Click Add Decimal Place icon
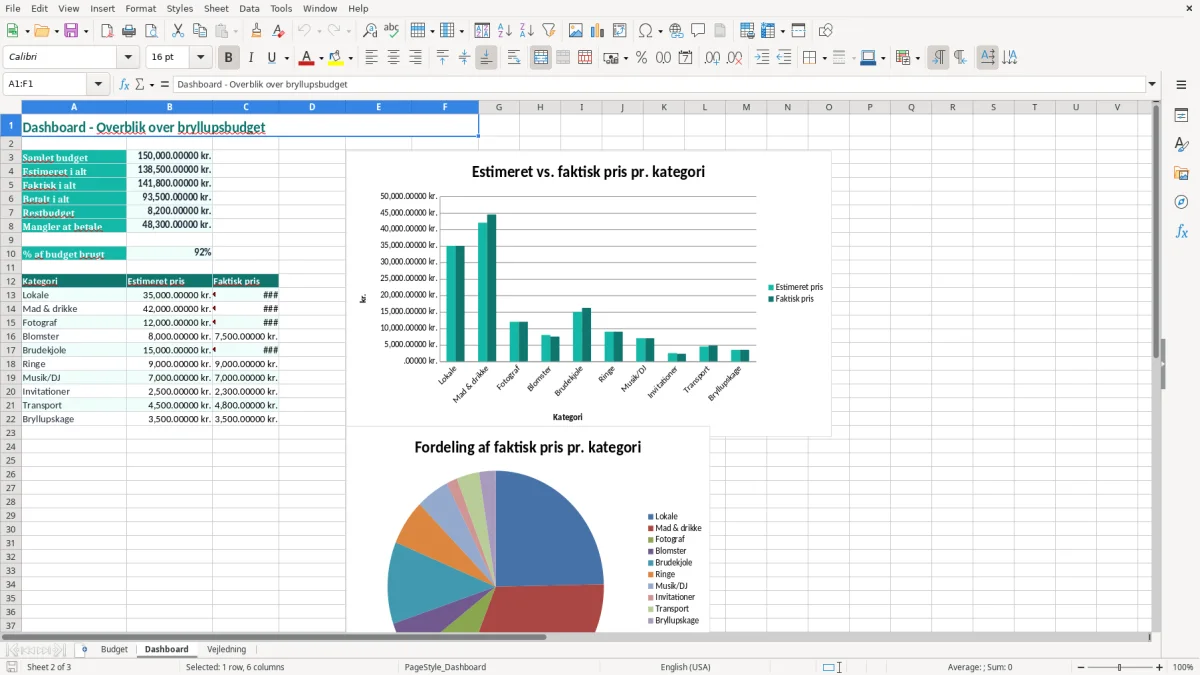Screen dimensions: 1200x675 point(712,58)
